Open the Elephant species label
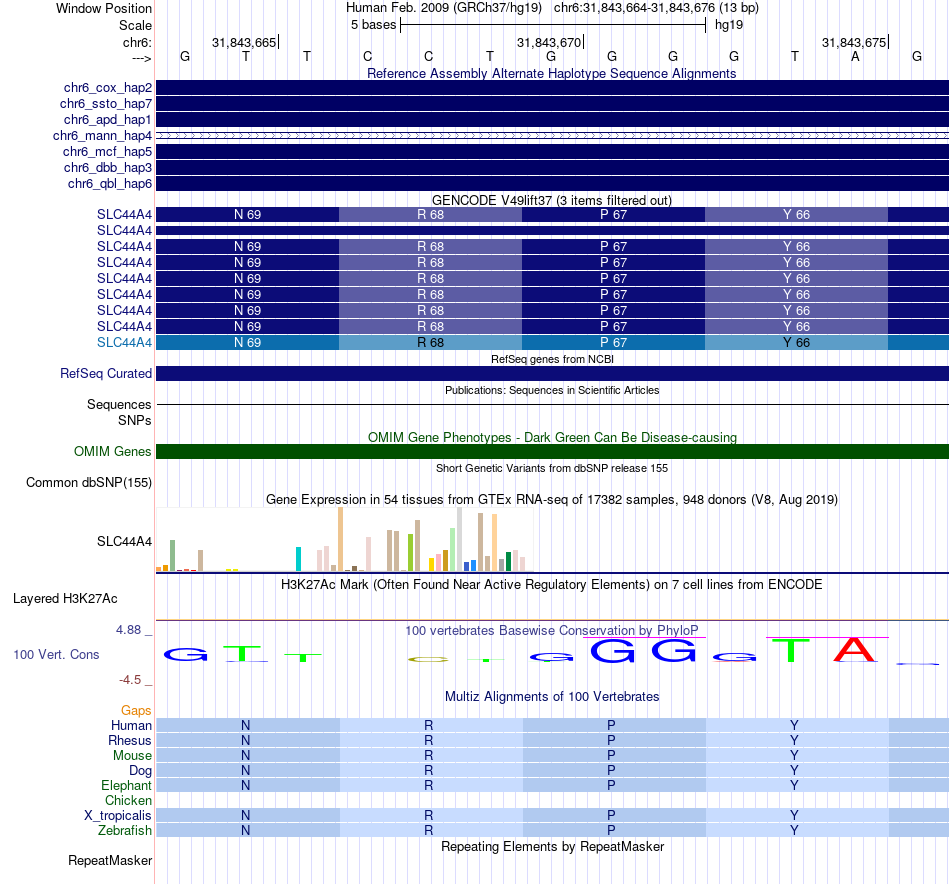The height and width of the screenshot is (884, 950). 126,785
